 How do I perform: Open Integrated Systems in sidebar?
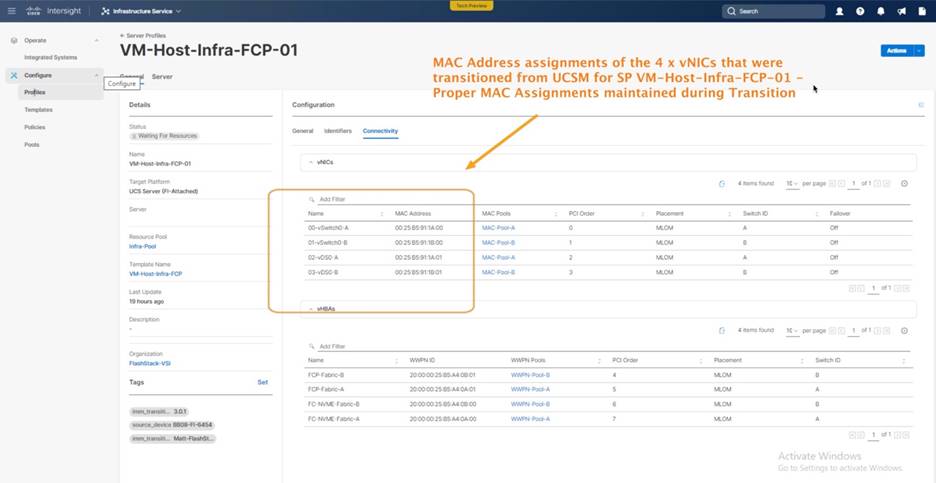[50, 58]
